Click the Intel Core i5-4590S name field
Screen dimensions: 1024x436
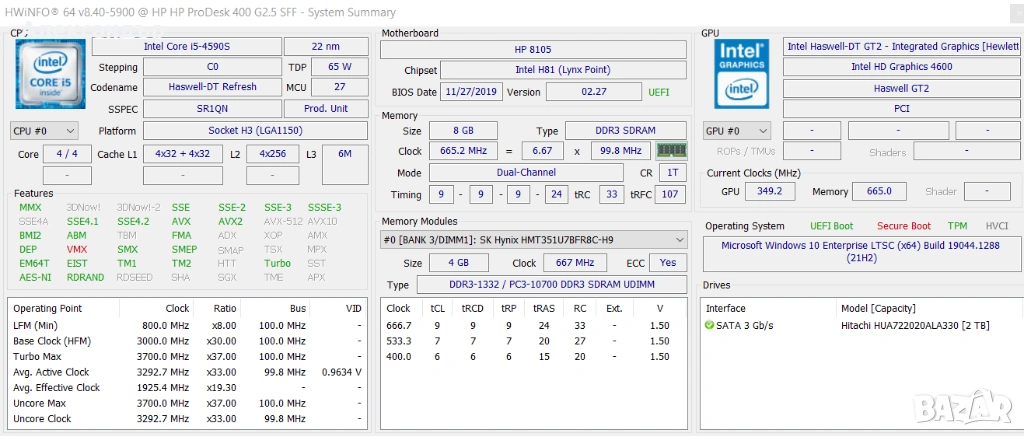[x=185, y=46]
